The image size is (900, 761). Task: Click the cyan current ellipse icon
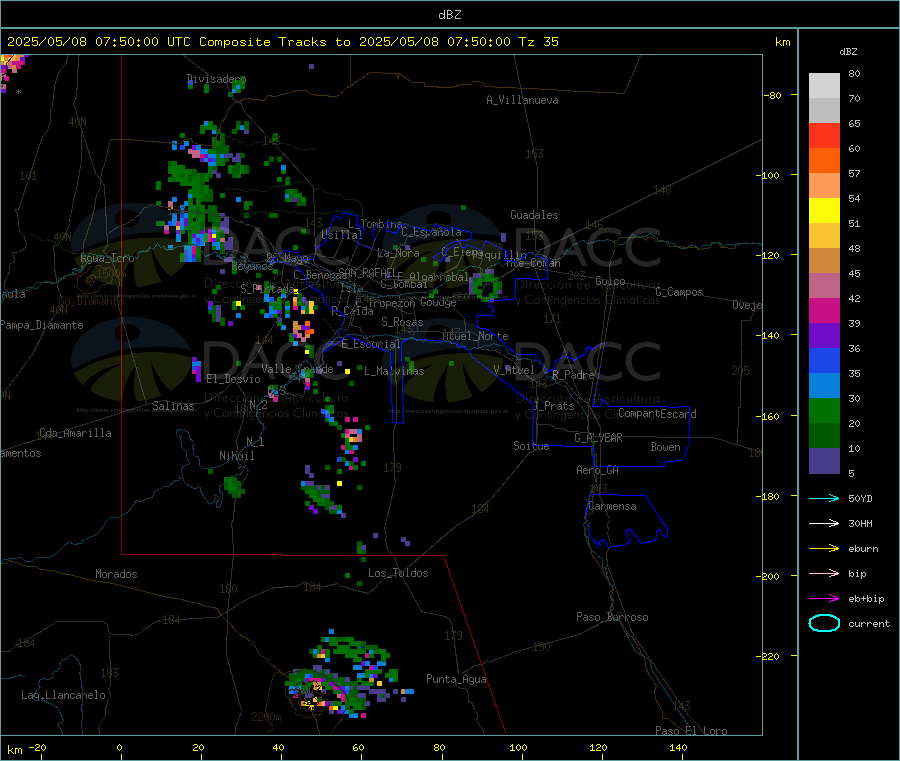point(824,623)
